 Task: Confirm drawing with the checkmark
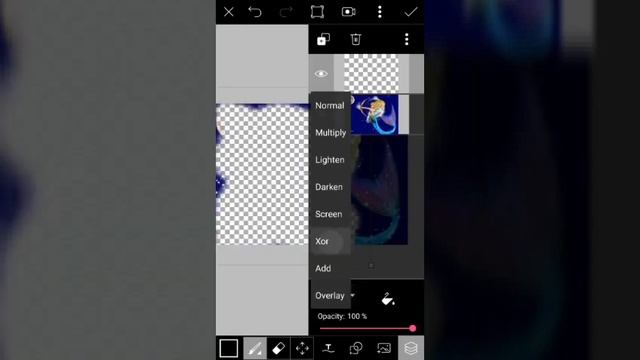[411, 12]
